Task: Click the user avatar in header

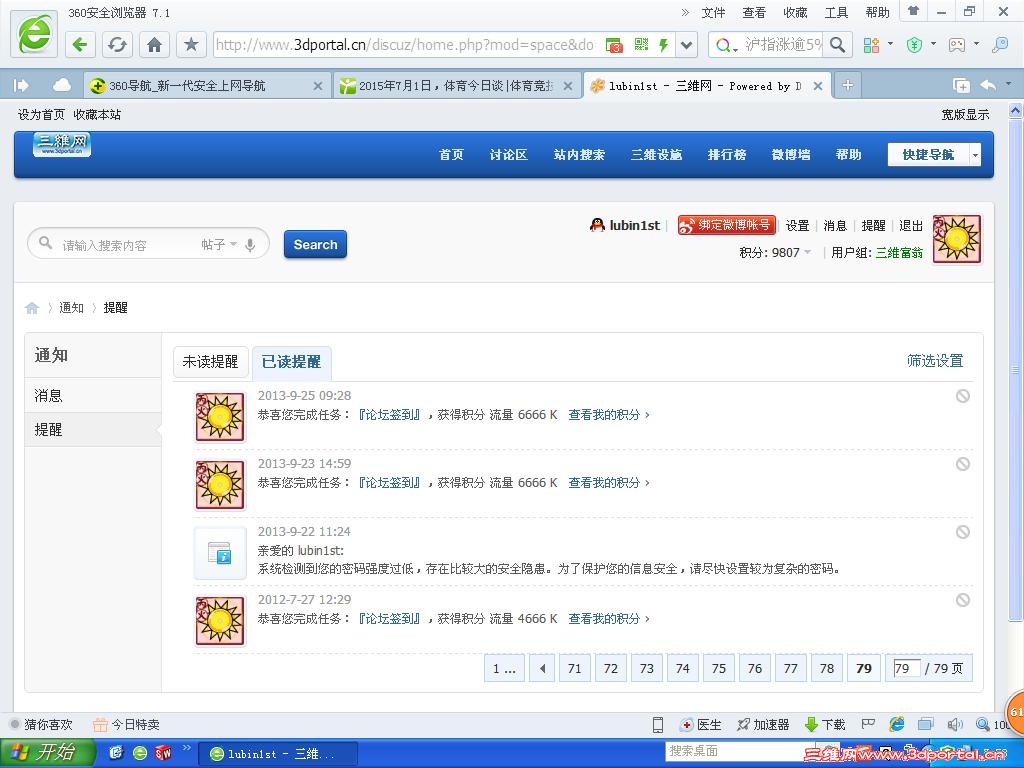Action: tap(957, 239)
